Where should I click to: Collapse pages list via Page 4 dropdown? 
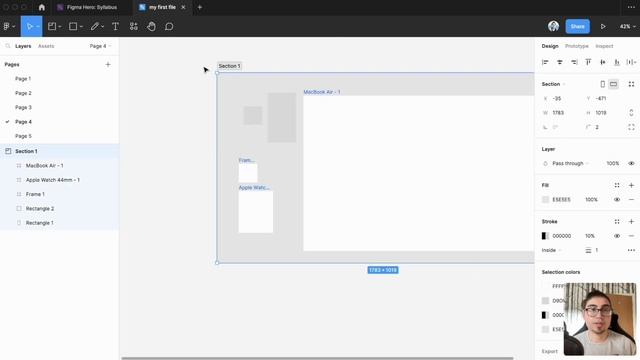click(100, 46)
